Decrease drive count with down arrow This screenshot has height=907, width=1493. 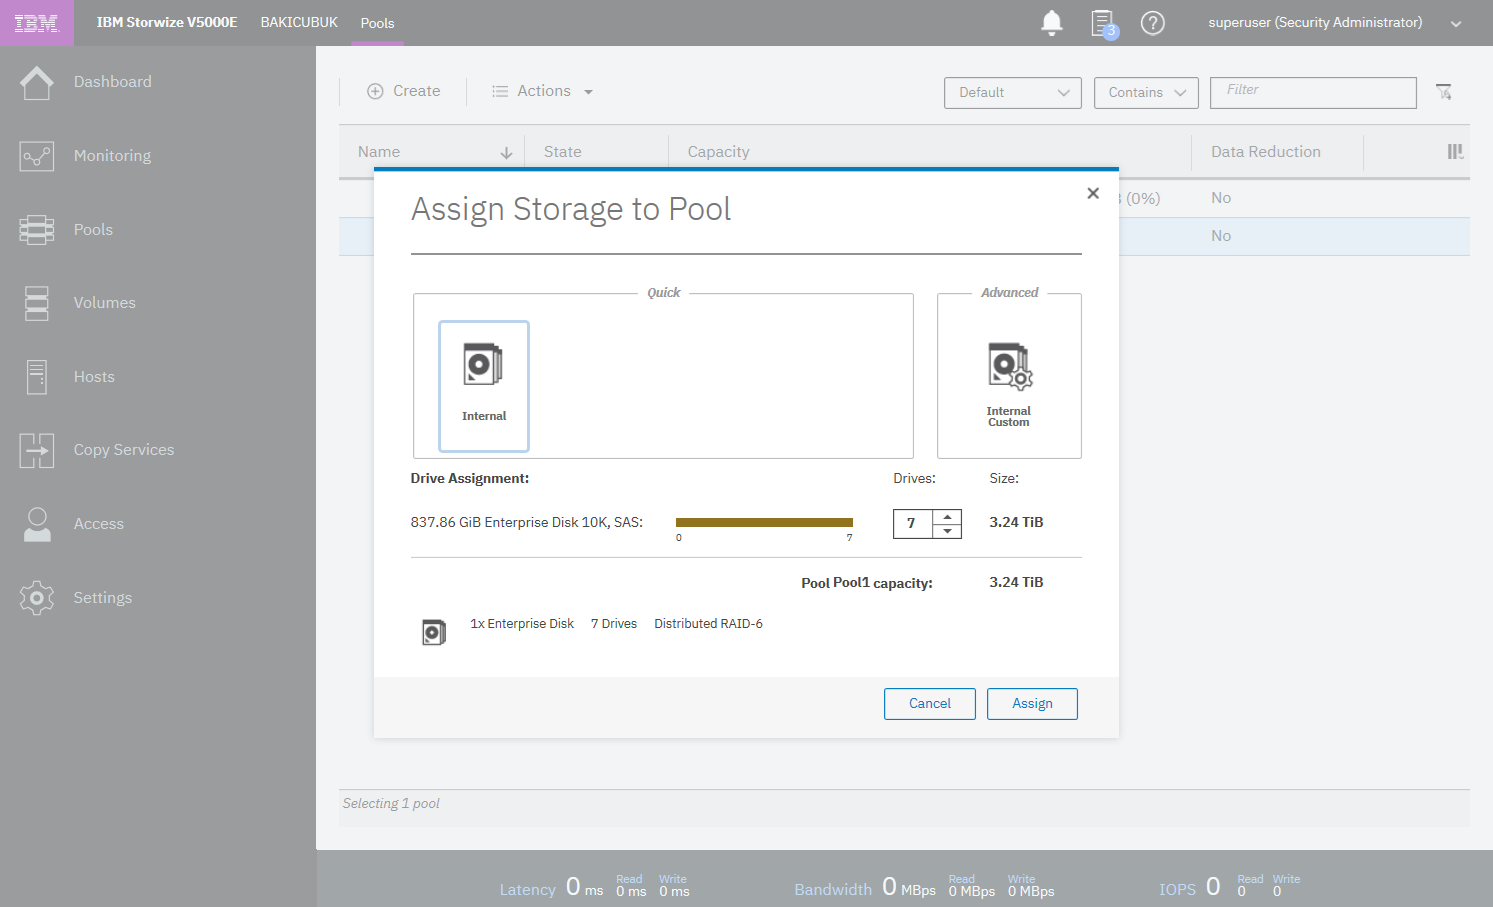(947, 531)
